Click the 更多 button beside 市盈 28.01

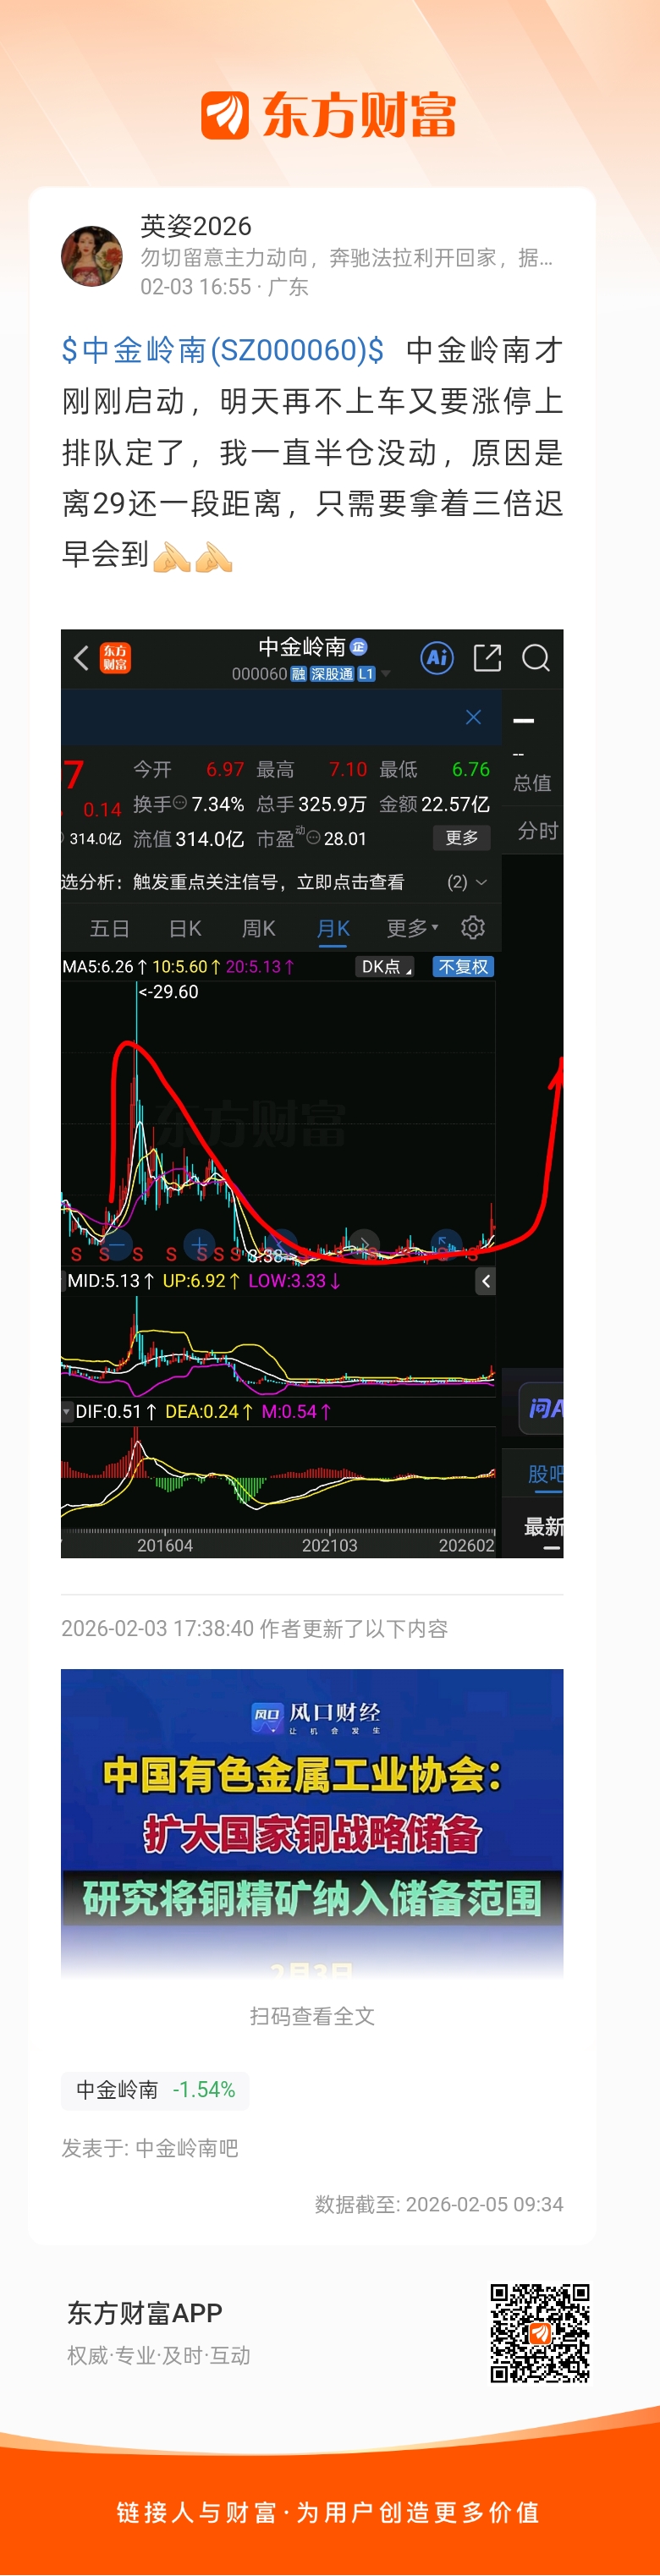[x=462, y=838]
